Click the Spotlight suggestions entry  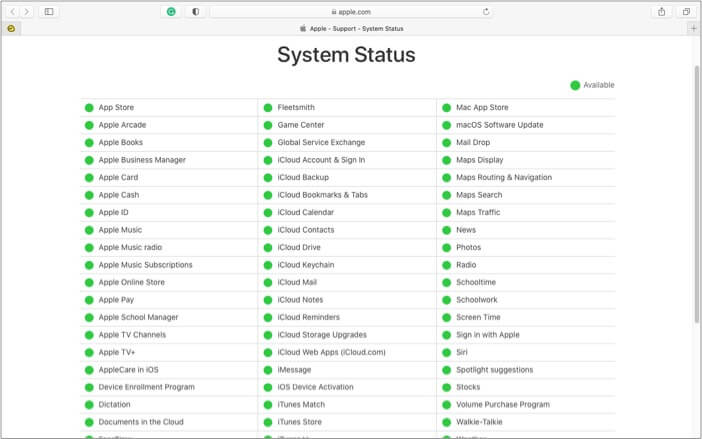click(494, 370)
